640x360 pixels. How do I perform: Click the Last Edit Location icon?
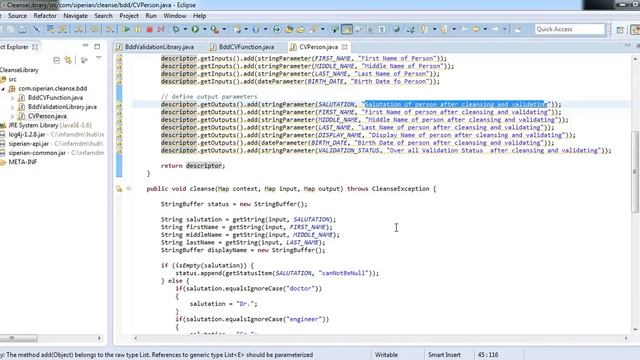pyautogui.click(x=464, y=29)
